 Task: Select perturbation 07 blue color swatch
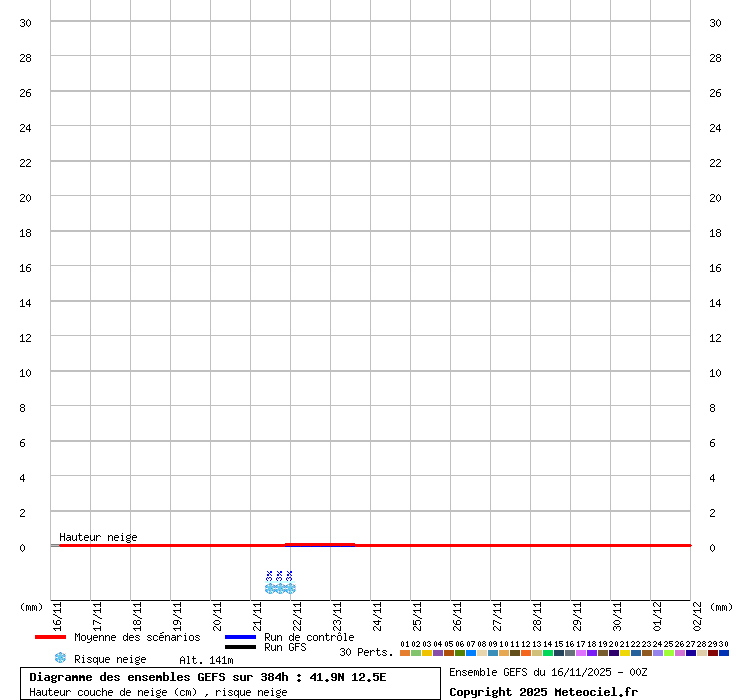pyautogui.click(x=471, y=653)
